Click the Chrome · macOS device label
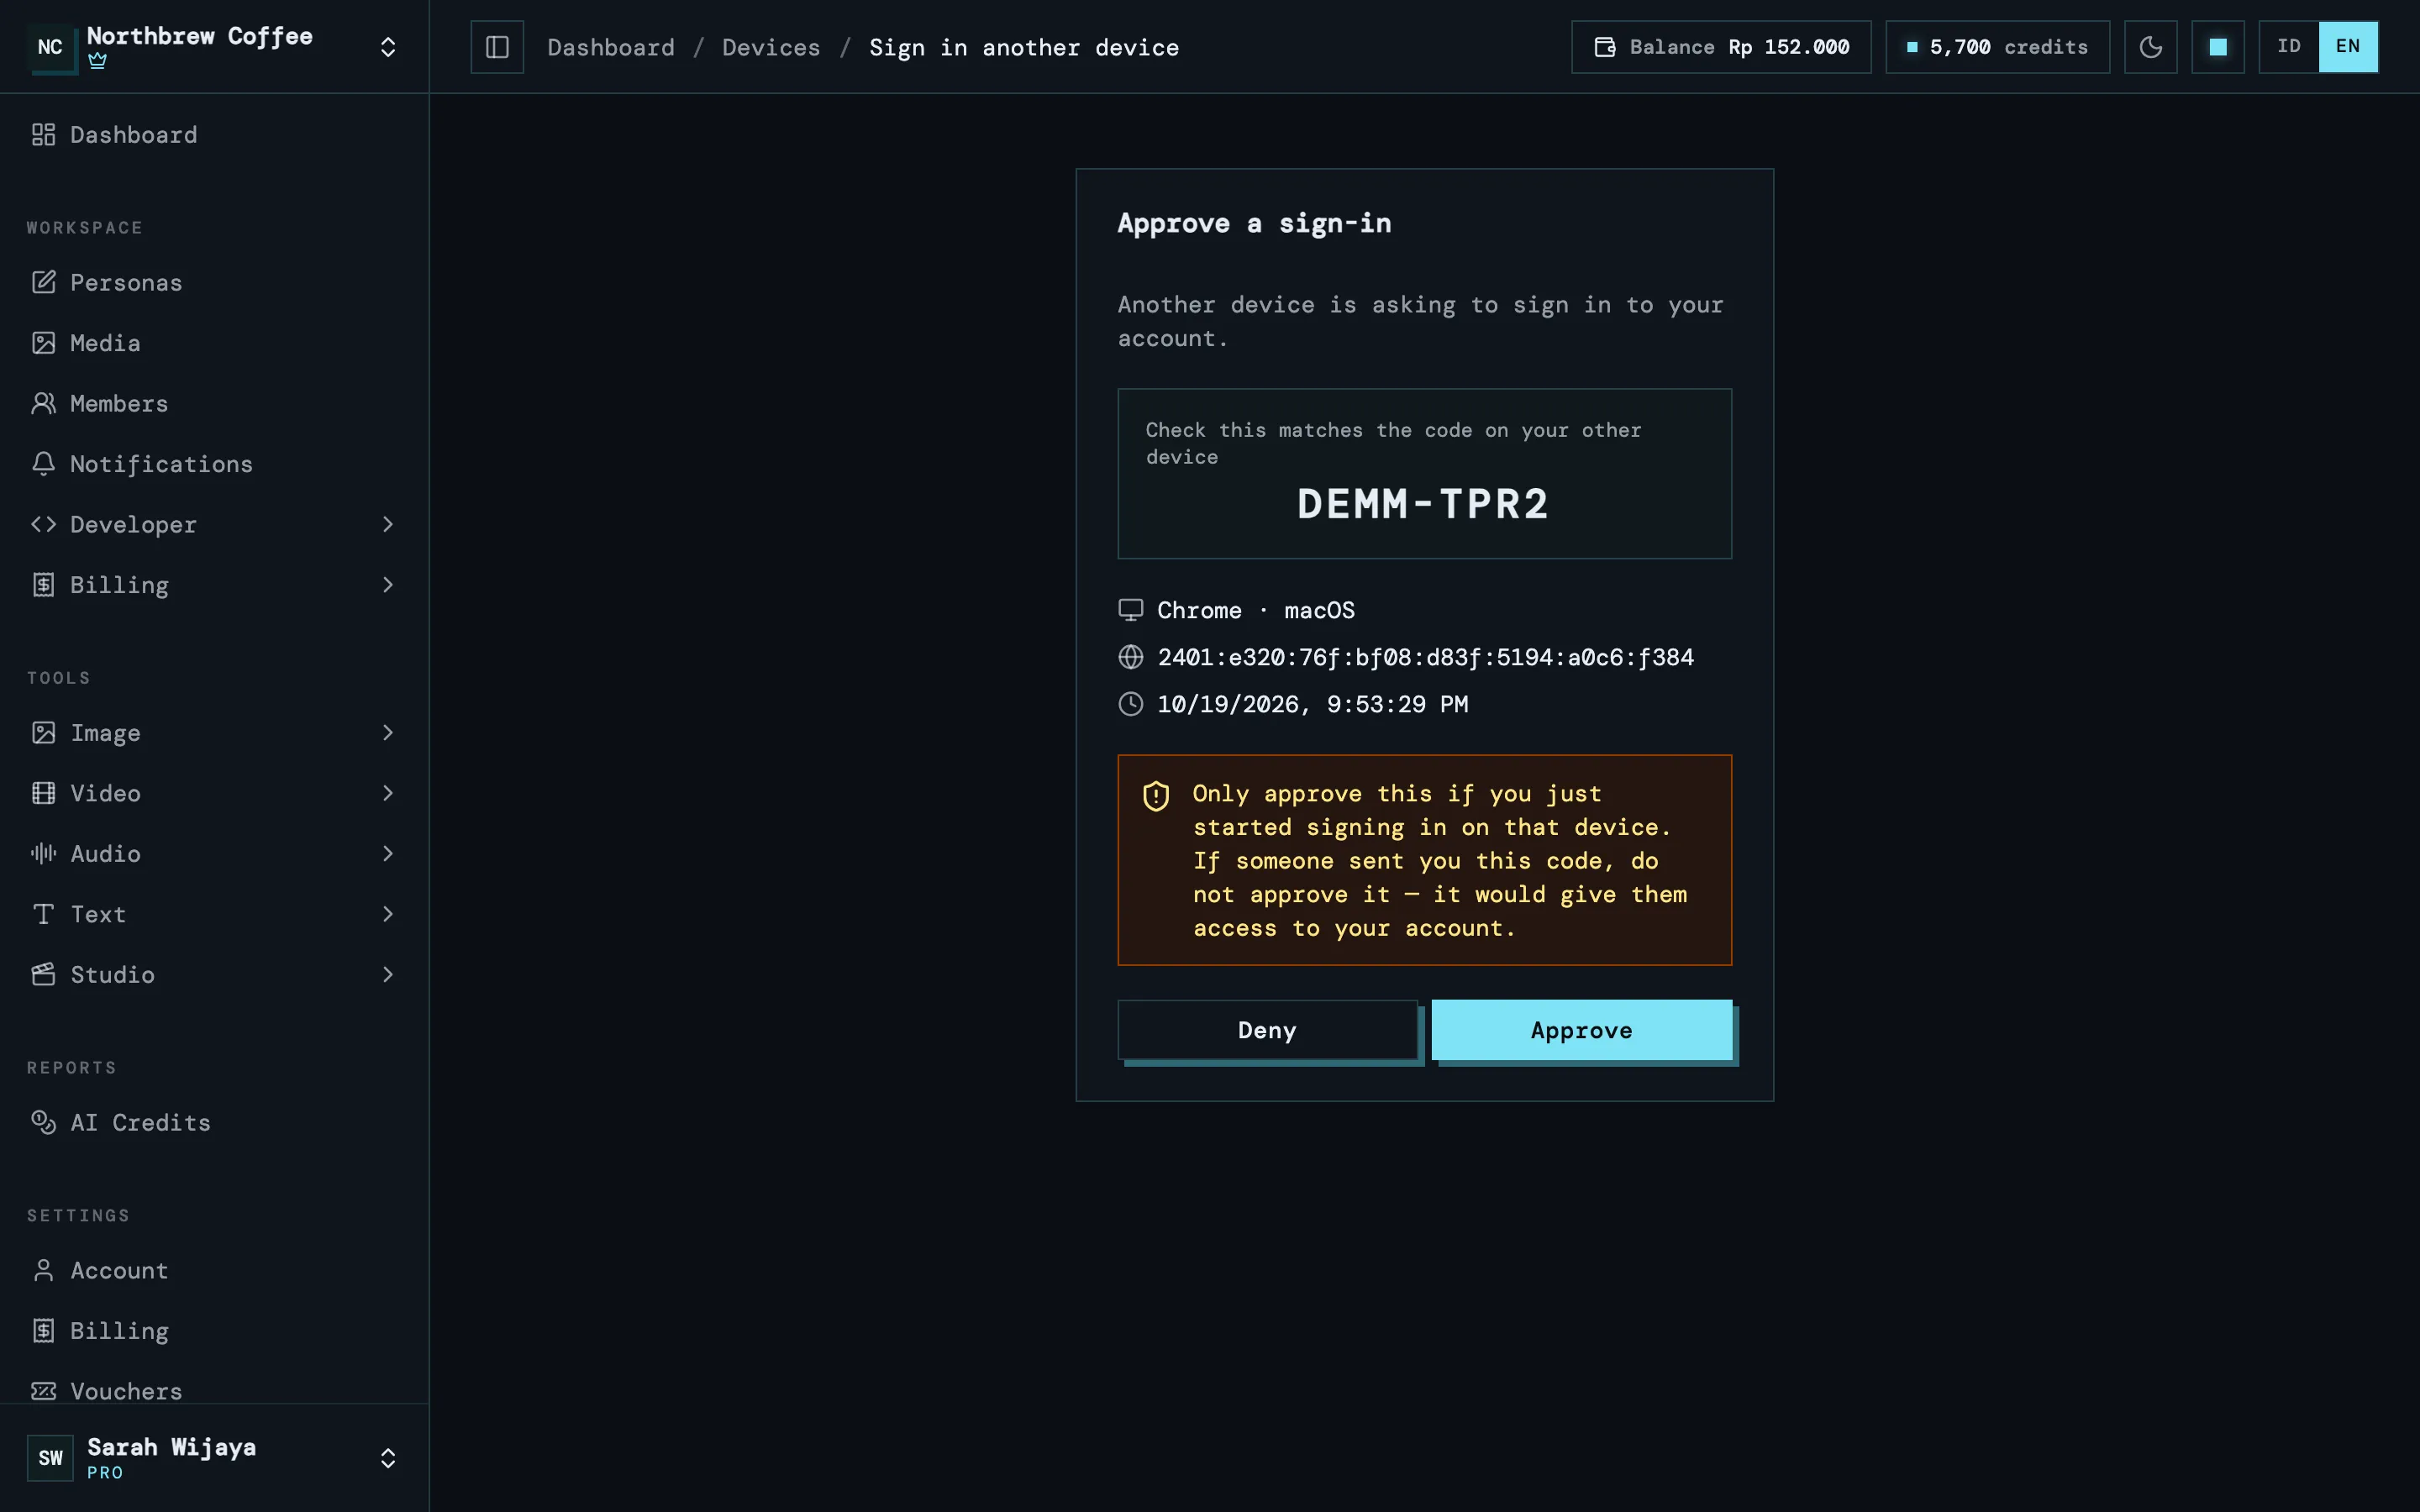2420x1512 pixels. click(1256, 610)
